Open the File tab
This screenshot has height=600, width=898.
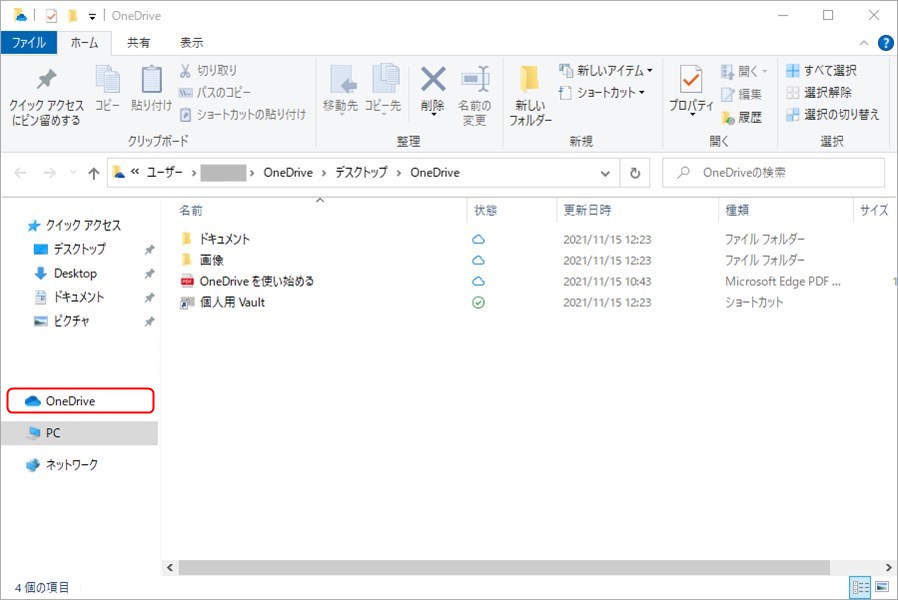[28, 43]
